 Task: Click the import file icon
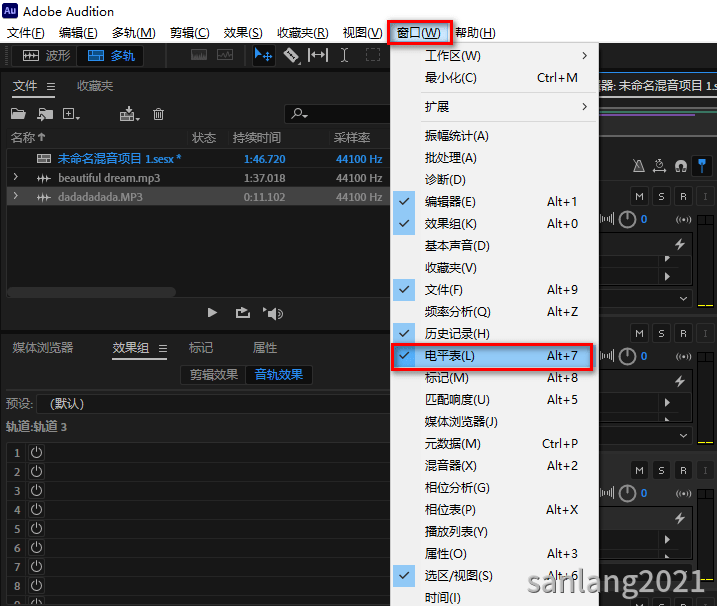45,114
